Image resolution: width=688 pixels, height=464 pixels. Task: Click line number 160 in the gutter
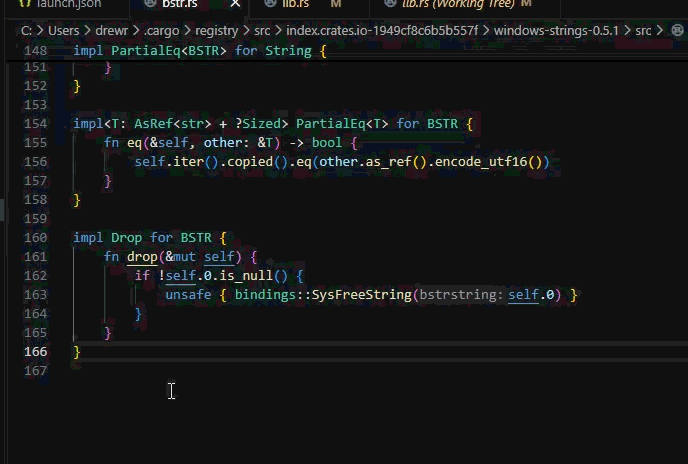(34, 238)
